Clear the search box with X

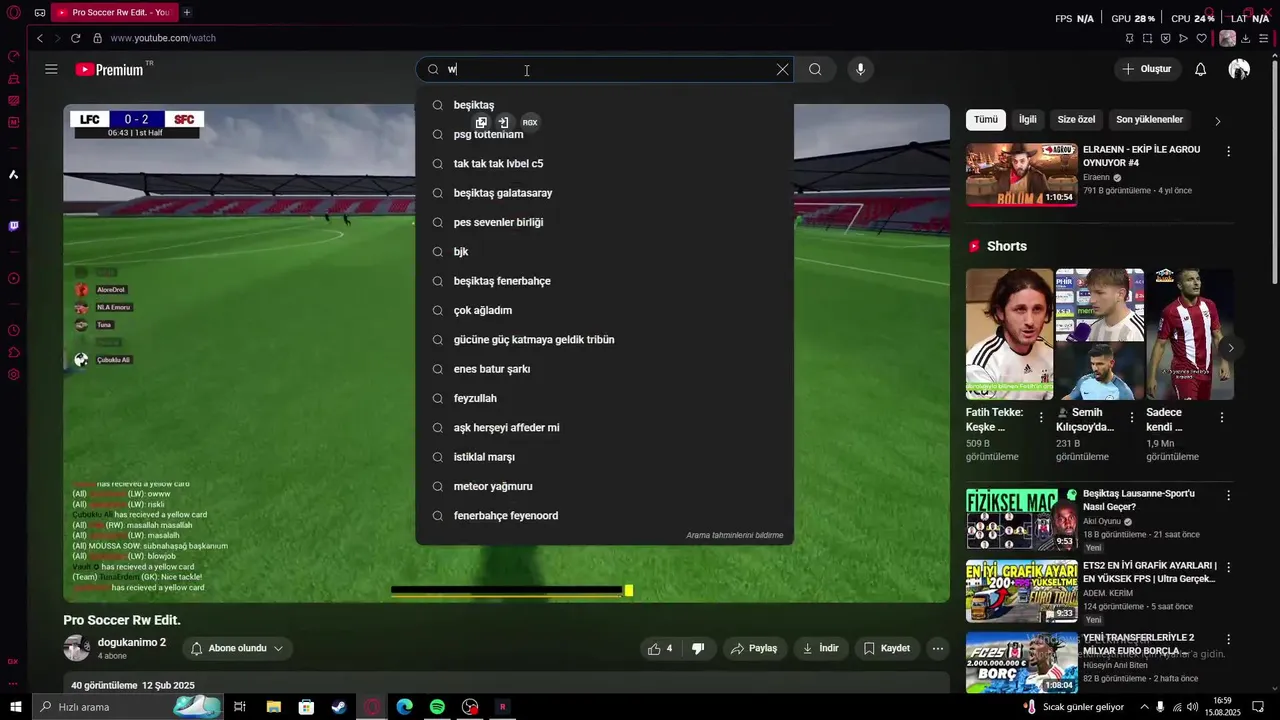(x=782, y=69)
